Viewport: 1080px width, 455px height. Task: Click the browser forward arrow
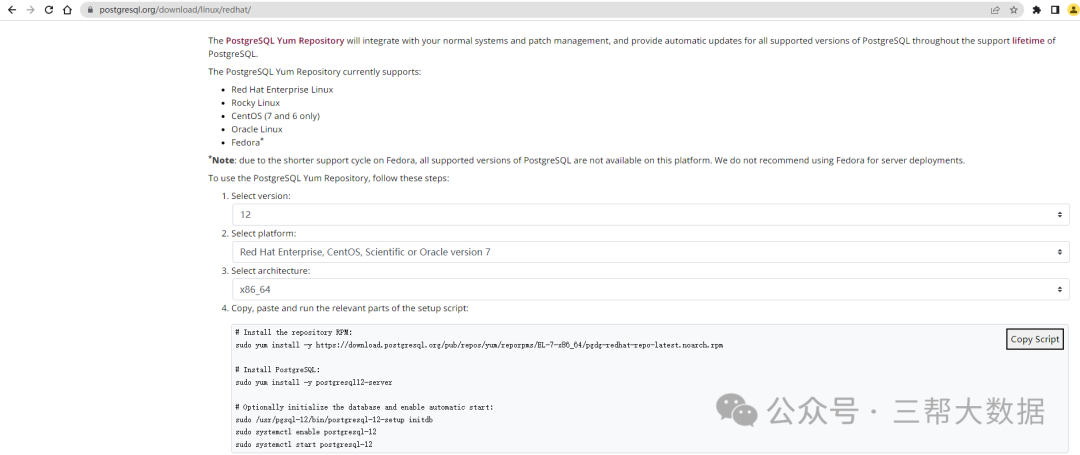point(29,10)
